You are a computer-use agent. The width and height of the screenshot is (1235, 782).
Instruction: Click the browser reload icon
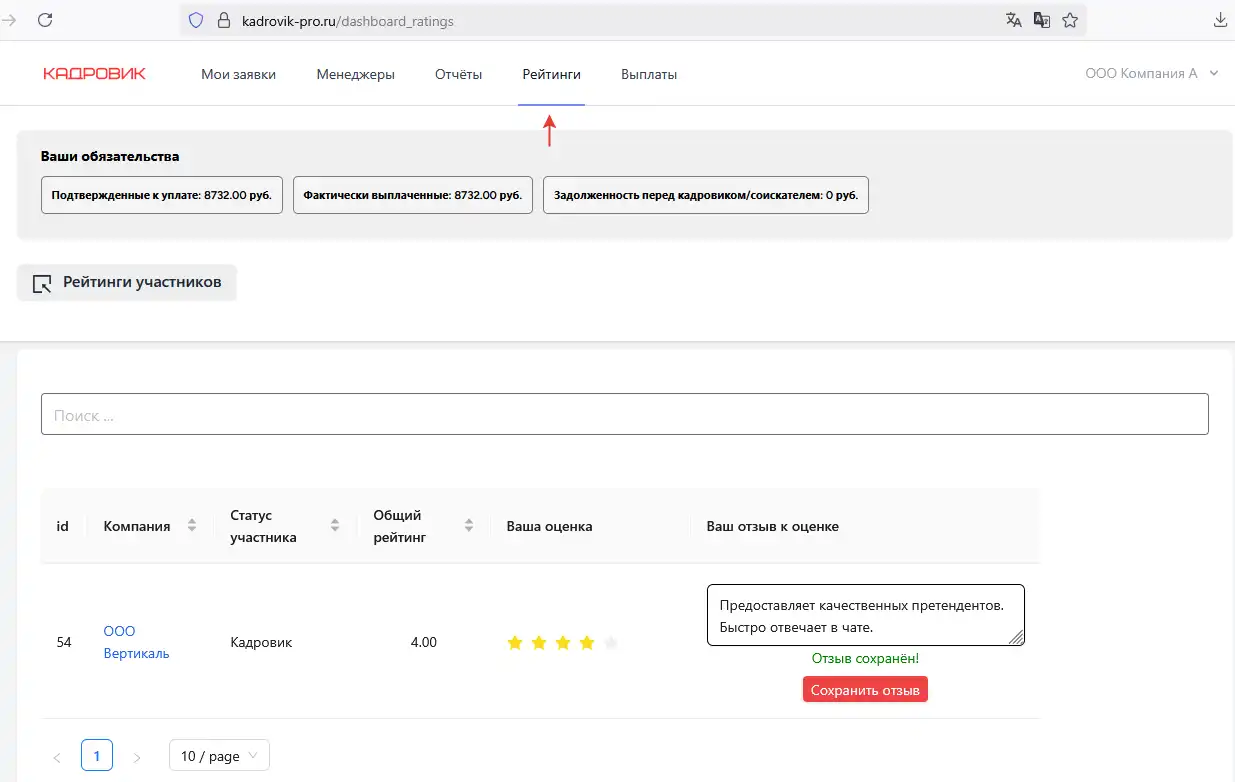(45, 20)
